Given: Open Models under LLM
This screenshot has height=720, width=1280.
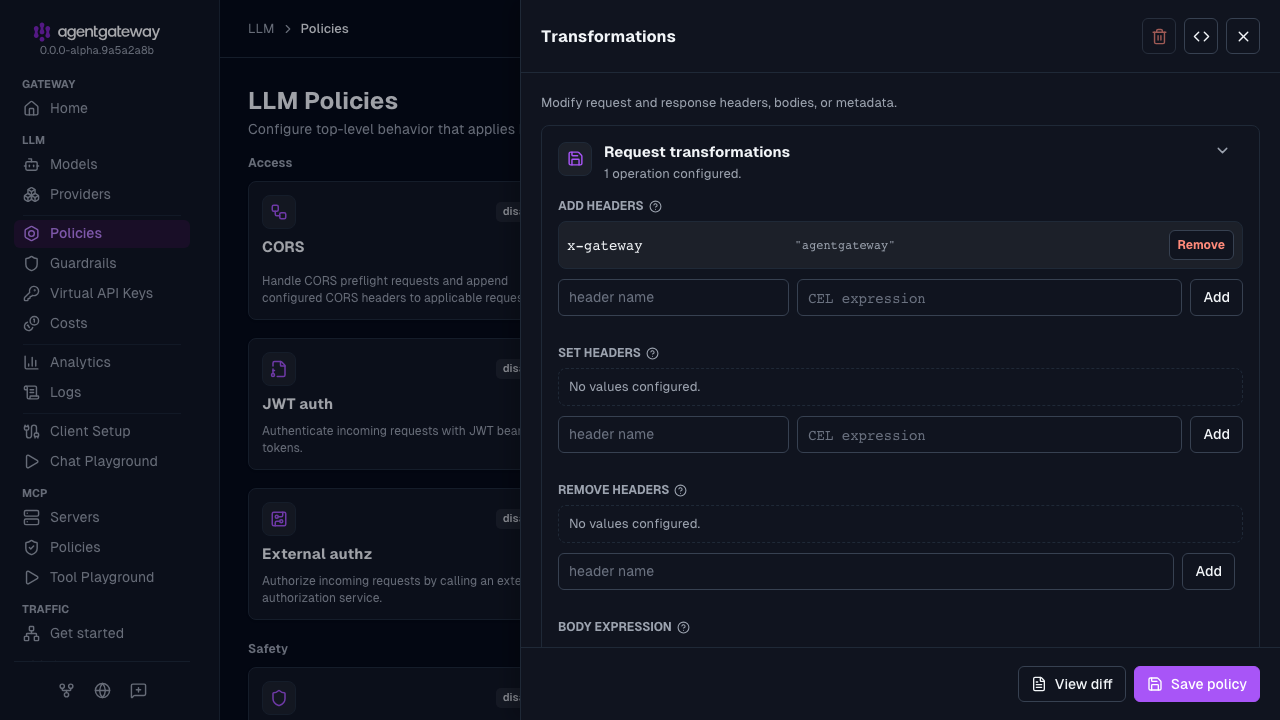Looking at the screenshot, I should 102,164.
